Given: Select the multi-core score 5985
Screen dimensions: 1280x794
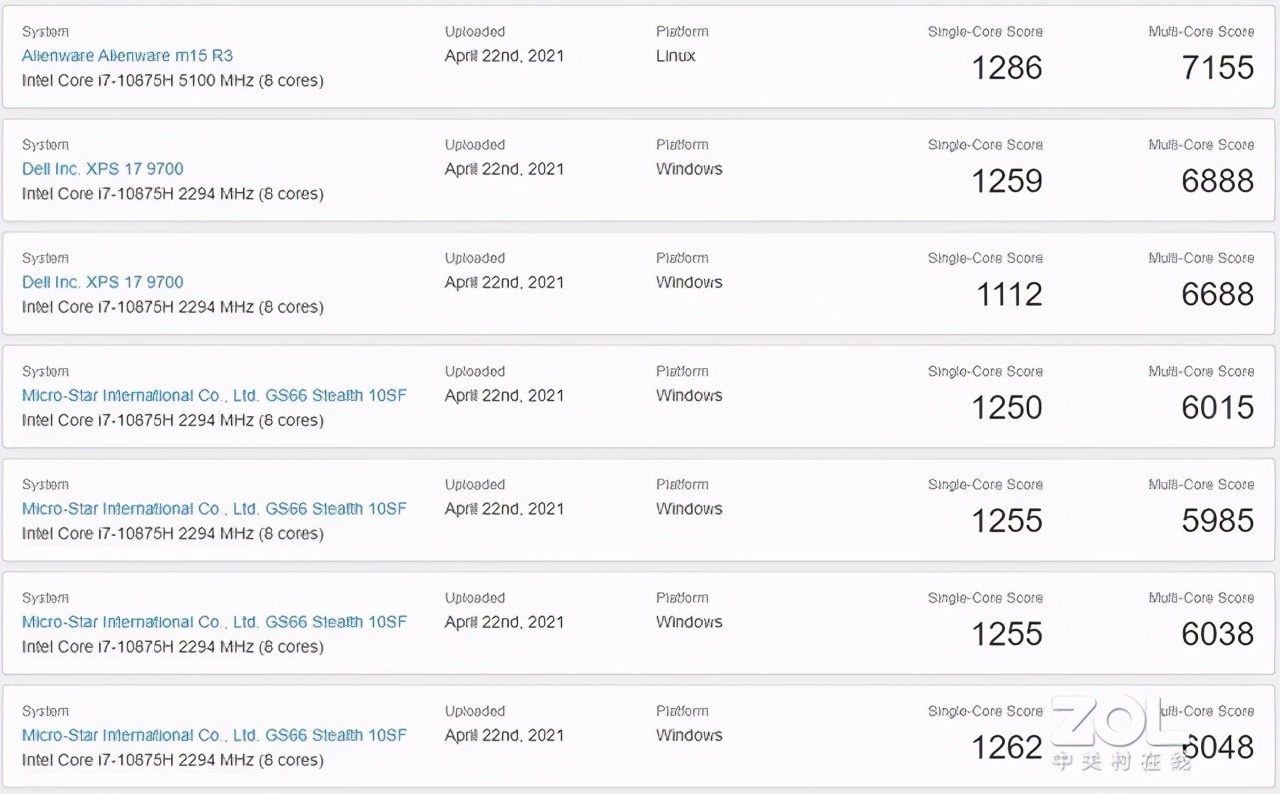Looking at the screenshot, I should (x=1217, y=520).
